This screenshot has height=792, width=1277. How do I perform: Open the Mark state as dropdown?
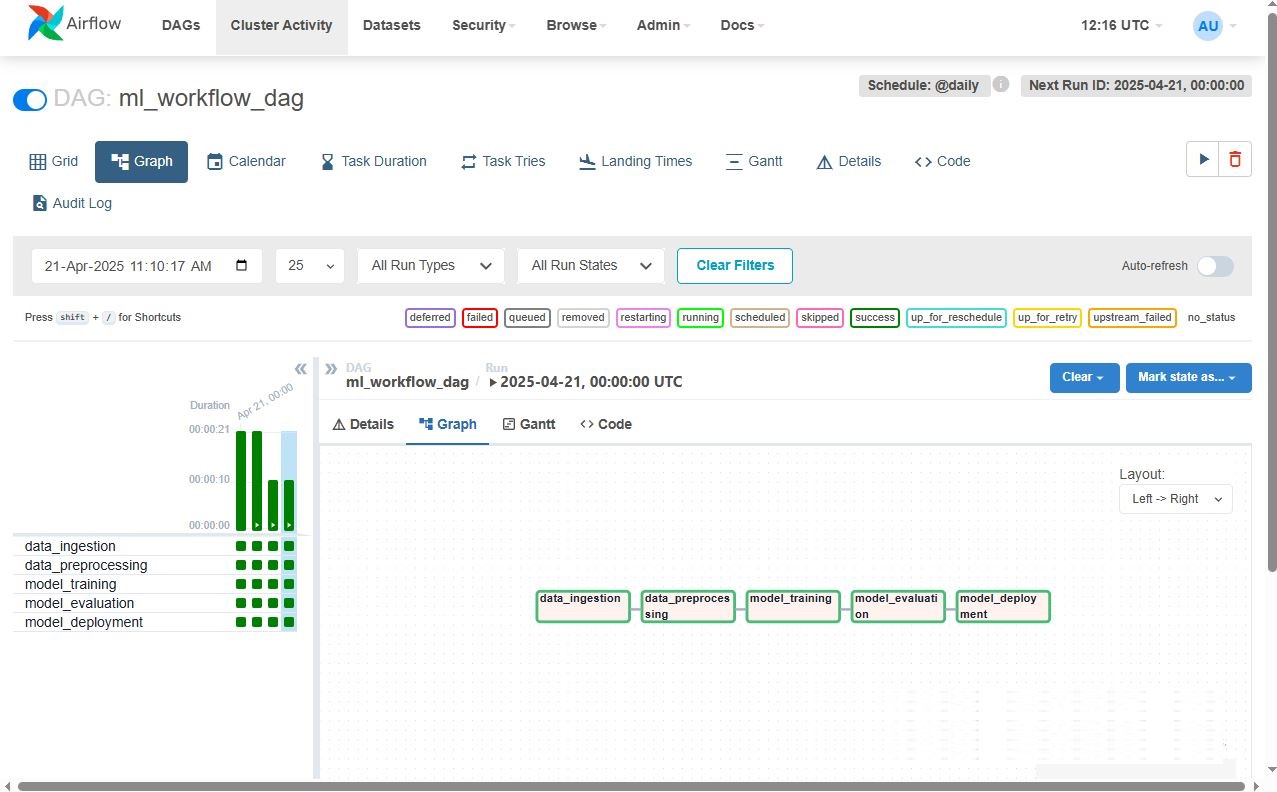[1188, 378]
